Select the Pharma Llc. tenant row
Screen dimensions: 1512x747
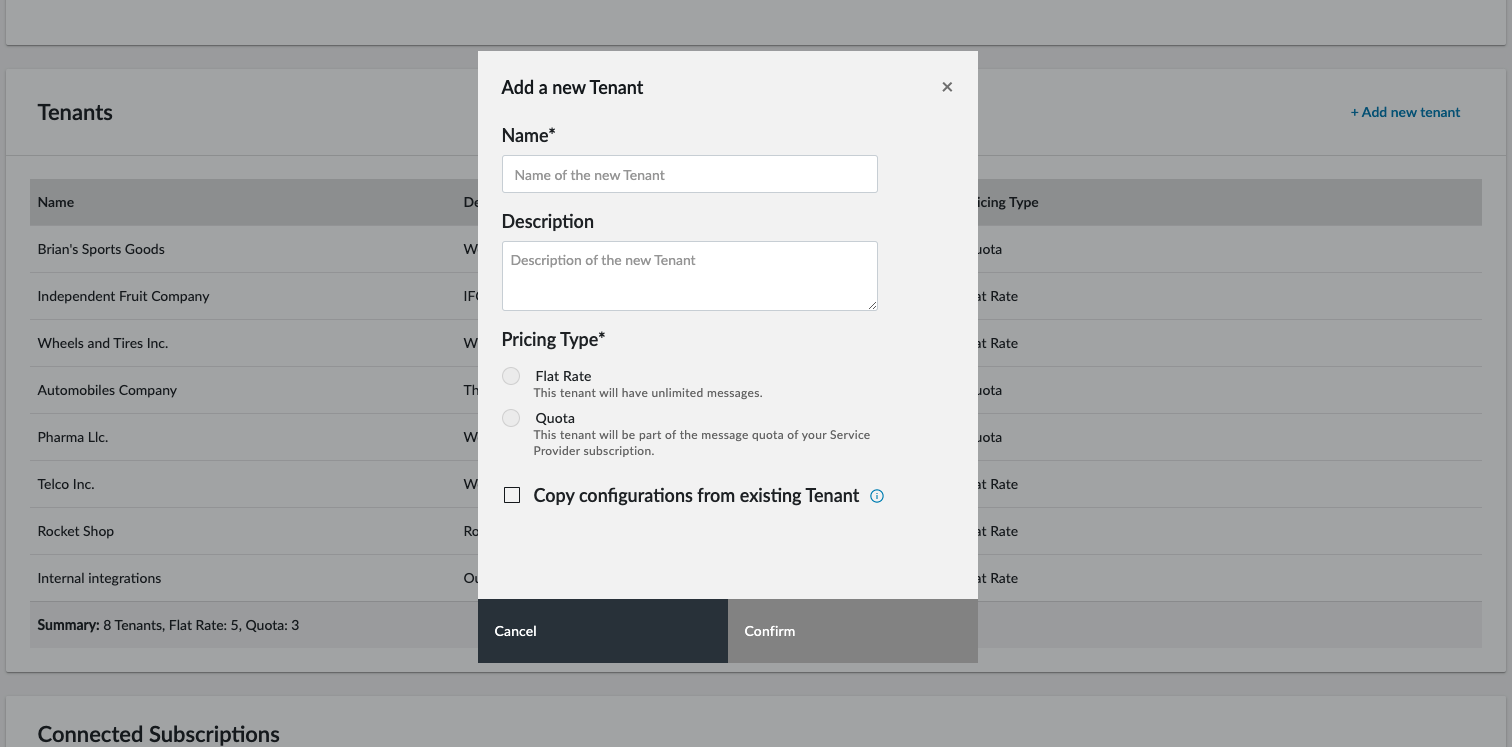click(755, 437)
